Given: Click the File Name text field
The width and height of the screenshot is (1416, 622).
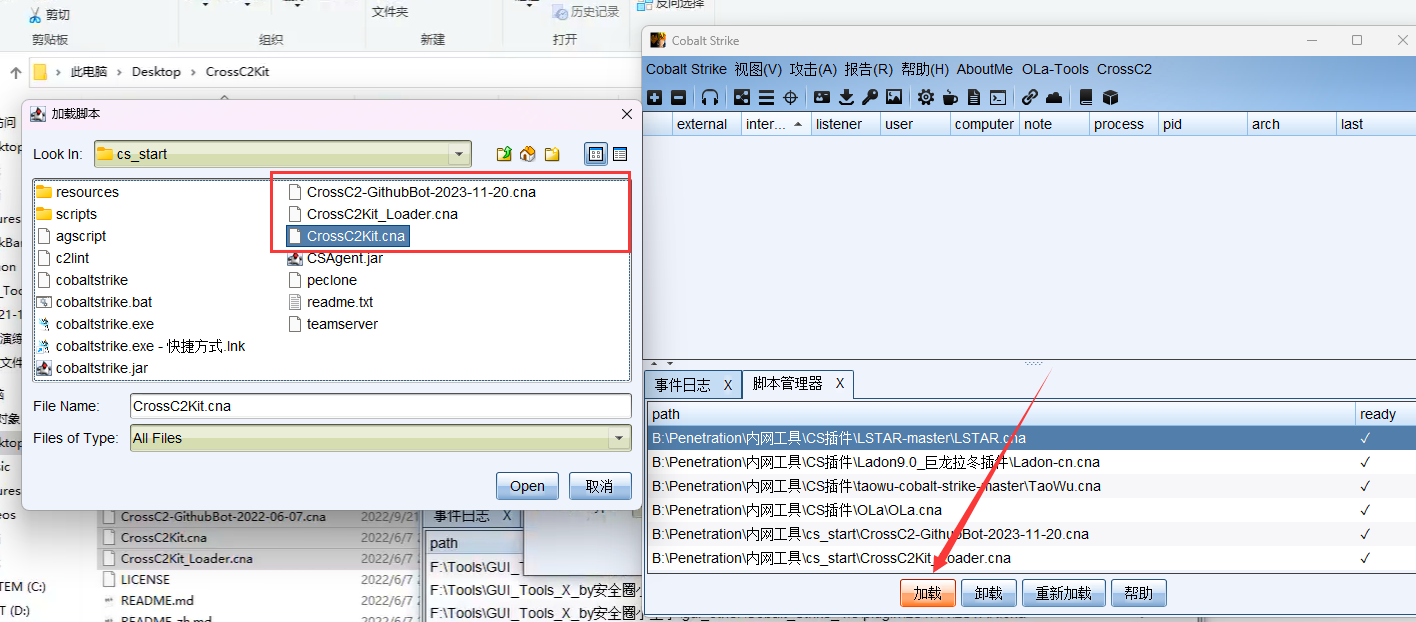Looking at the screenshot, I should click(x=380, y=406).
